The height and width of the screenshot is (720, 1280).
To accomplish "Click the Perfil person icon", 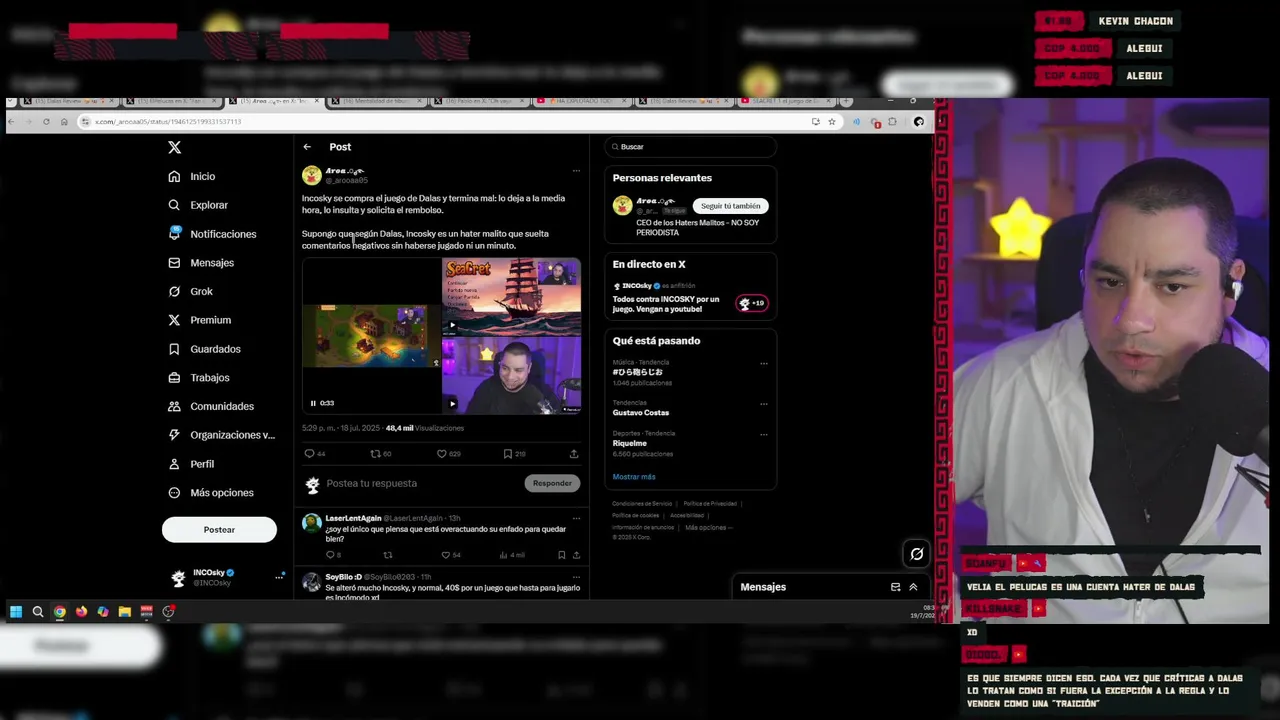I will [174, 464].
